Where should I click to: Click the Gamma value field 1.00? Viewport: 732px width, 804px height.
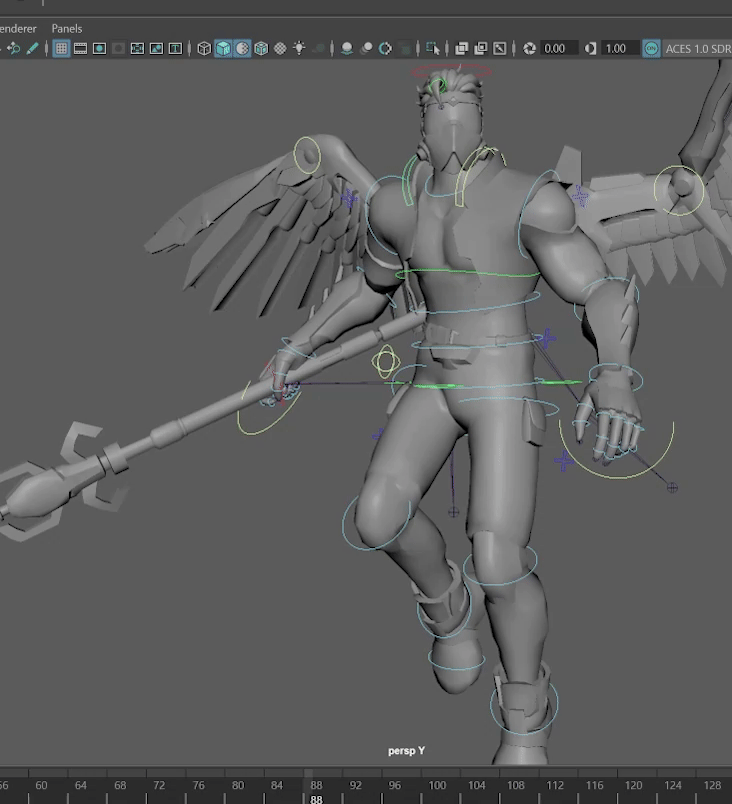tap(620, 49)
